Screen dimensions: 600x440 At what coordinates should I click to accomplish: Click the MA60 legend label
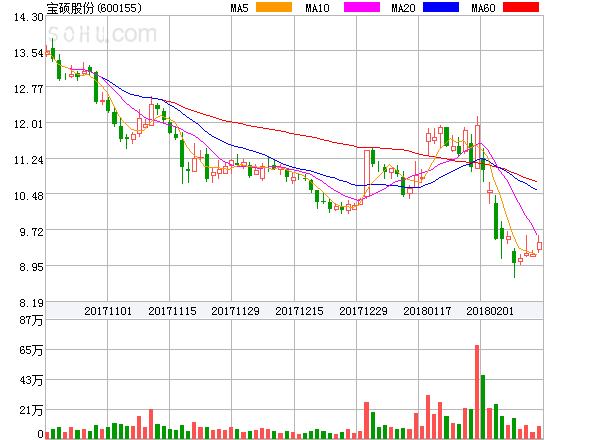(x=482, y=8)
